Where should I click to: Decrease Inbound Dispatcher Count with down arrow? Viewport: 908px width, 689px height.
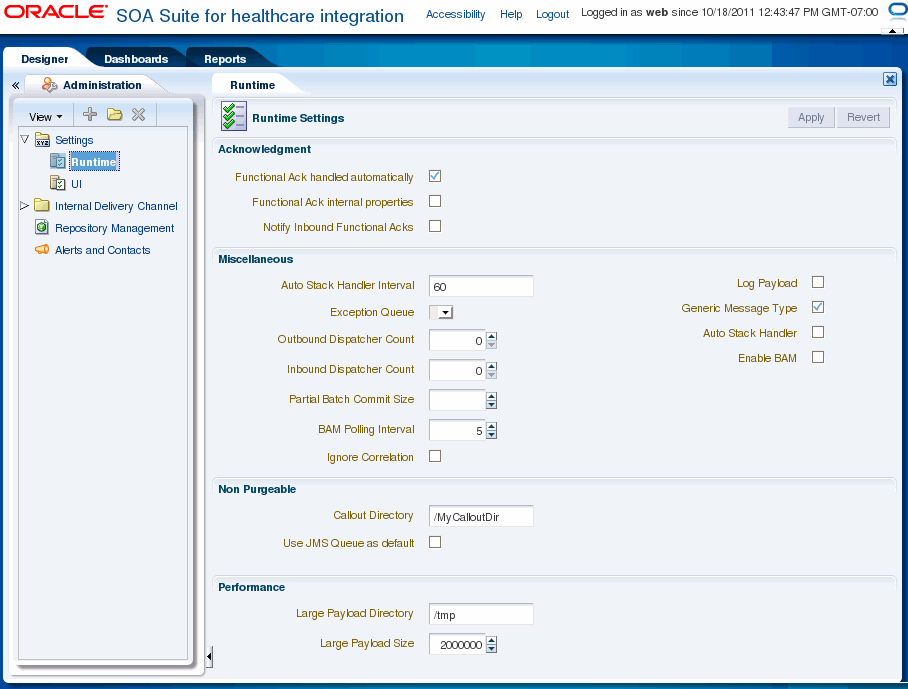tap(492, 375)
